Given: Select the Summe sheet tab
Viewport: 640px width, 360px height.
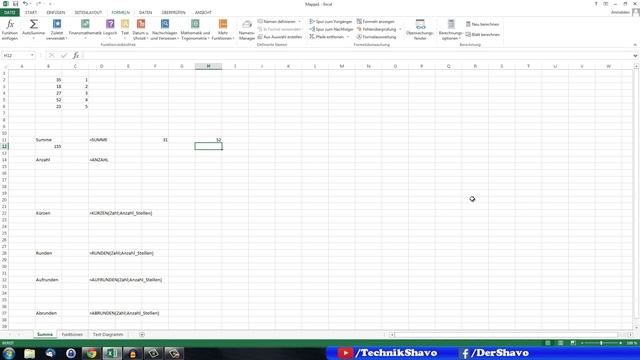Looking at the screenshot, I should [x=45, y=335].
